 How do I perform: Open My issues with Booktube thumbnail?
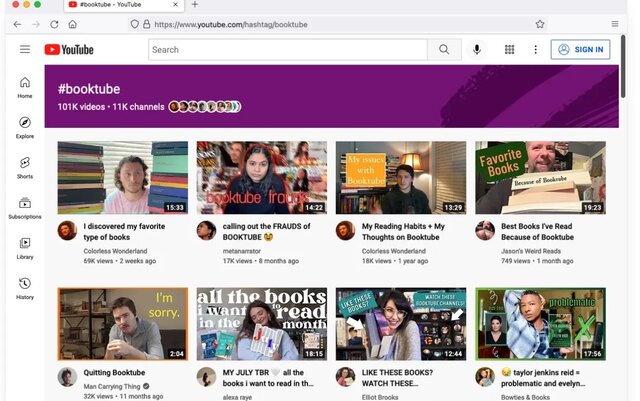tap(401, 178)
